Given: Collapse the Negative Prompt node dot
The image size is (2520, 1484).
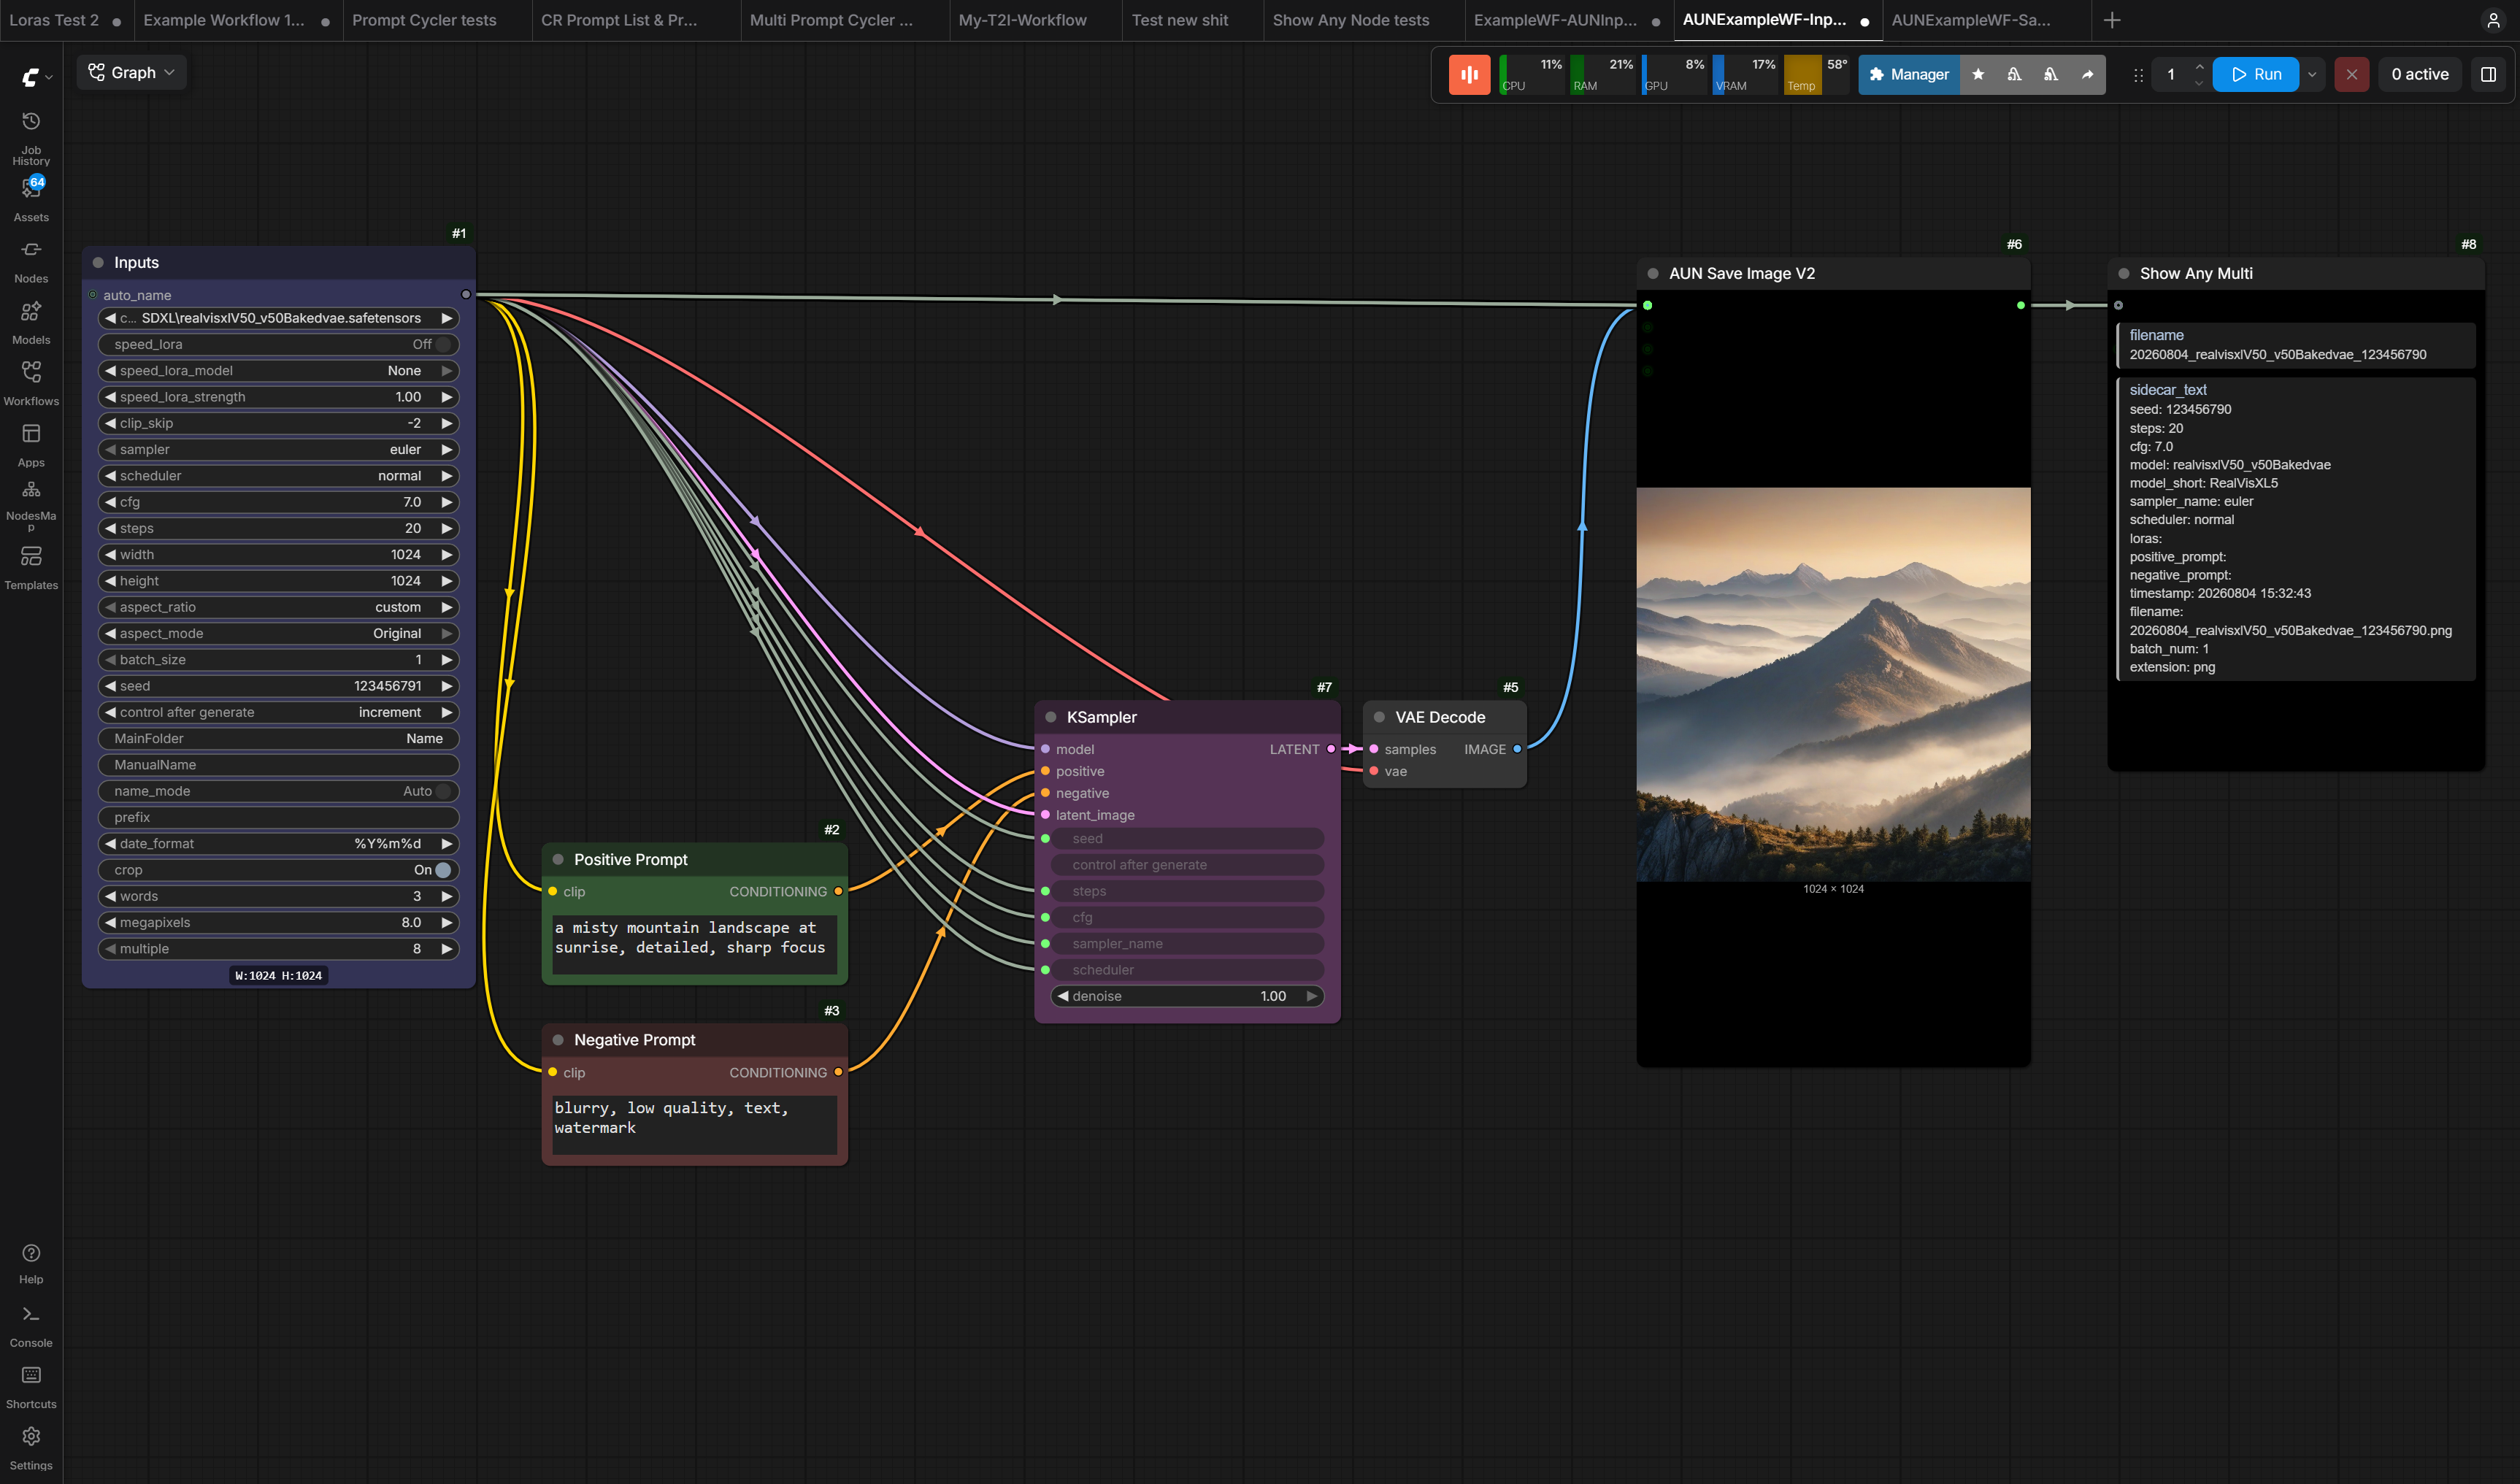Looking at the screenshot, I should point(558,1040).
